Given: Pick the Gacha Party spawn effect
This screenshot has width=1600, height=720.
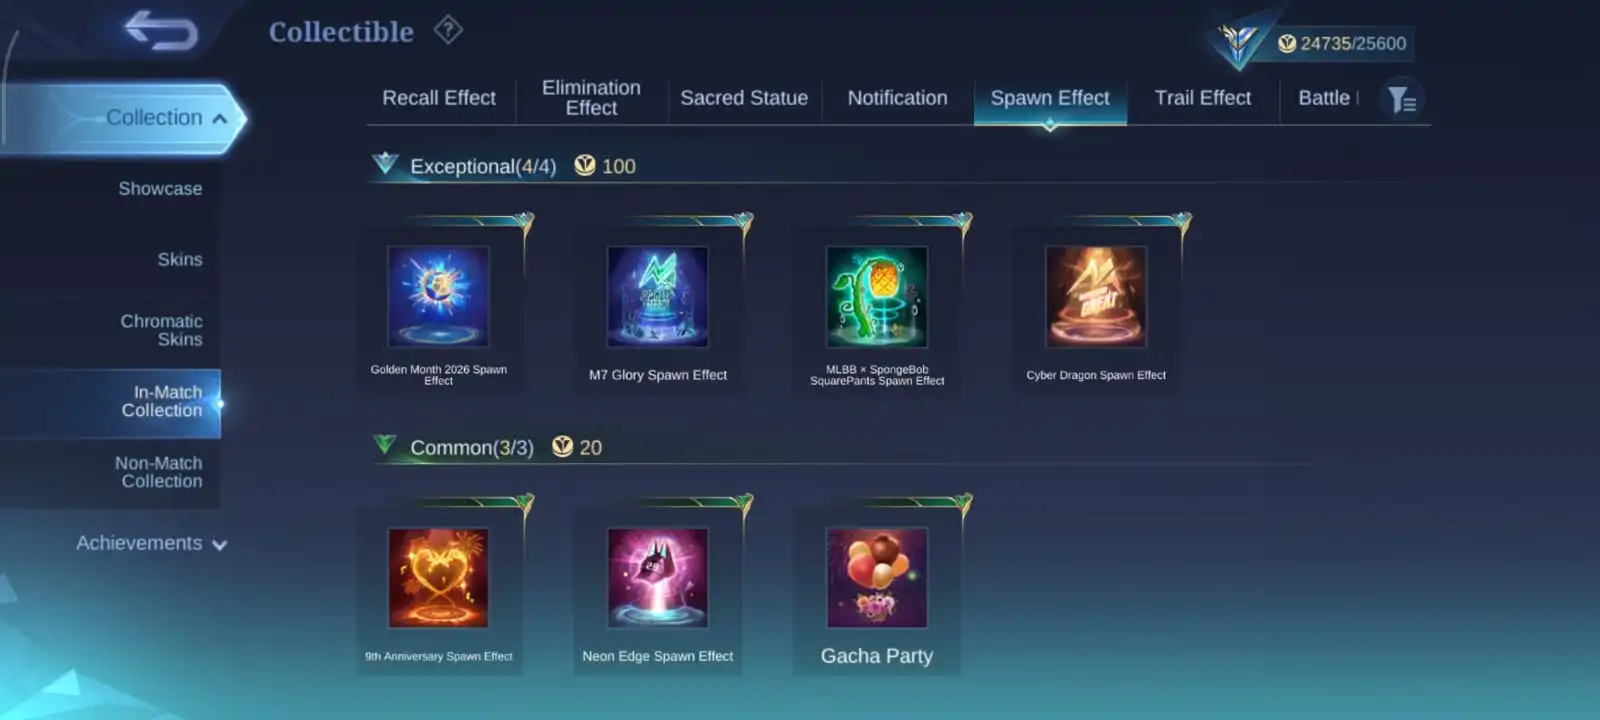Looking at the screenshot, I should (x=877, y=578).
